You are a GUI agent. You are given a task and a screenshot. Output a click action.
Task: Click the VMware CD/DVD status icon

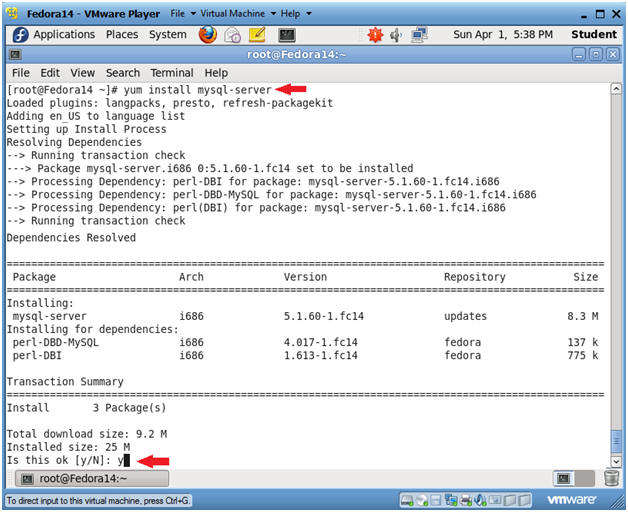coord(422,500)
